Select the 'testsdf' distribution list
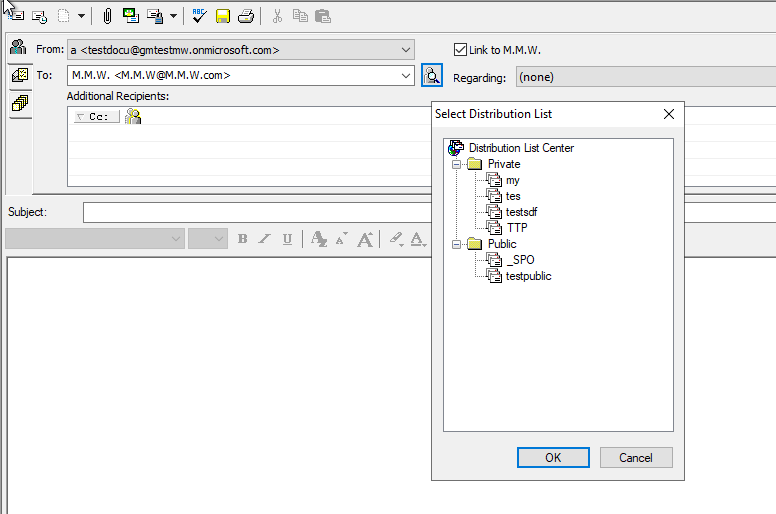Screen dimensions: 776x514 [x=521, y=212]
